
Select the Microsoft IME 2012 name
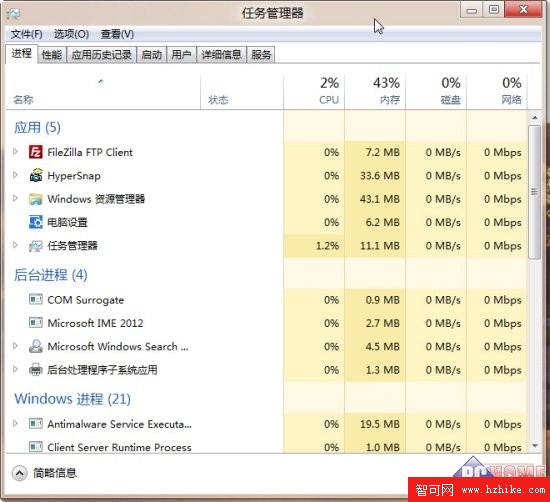pyautogui.click(x=95, y=323)
